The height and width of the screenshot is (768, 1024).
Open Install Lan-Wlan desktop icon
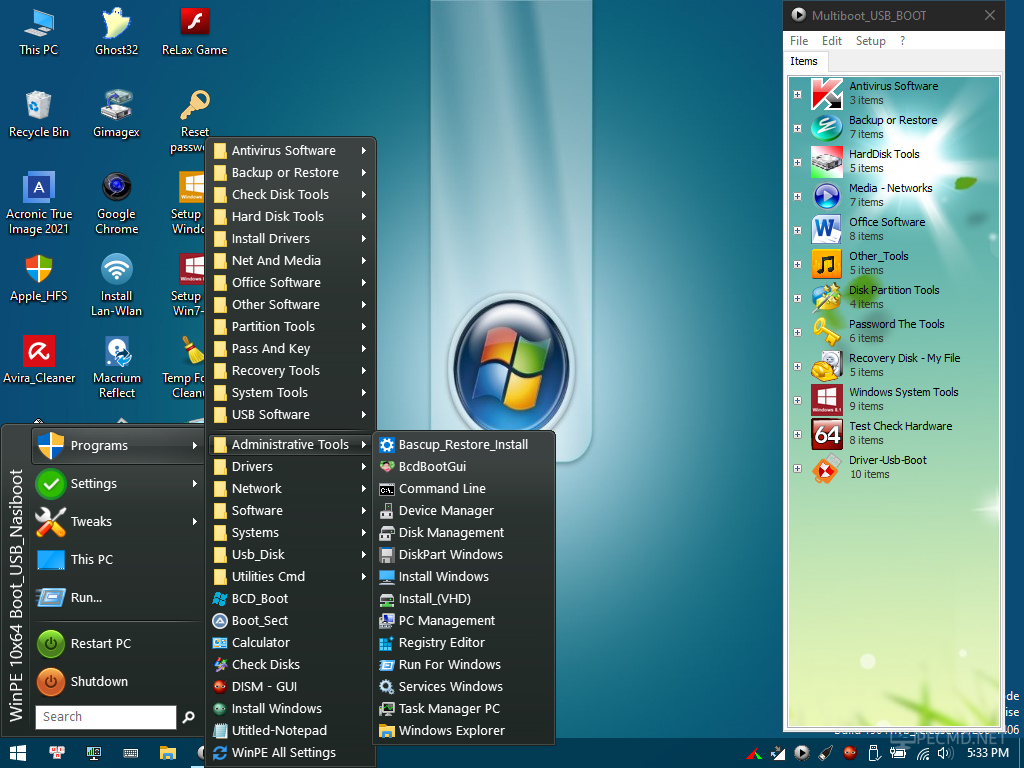click(x=116, y=285)
